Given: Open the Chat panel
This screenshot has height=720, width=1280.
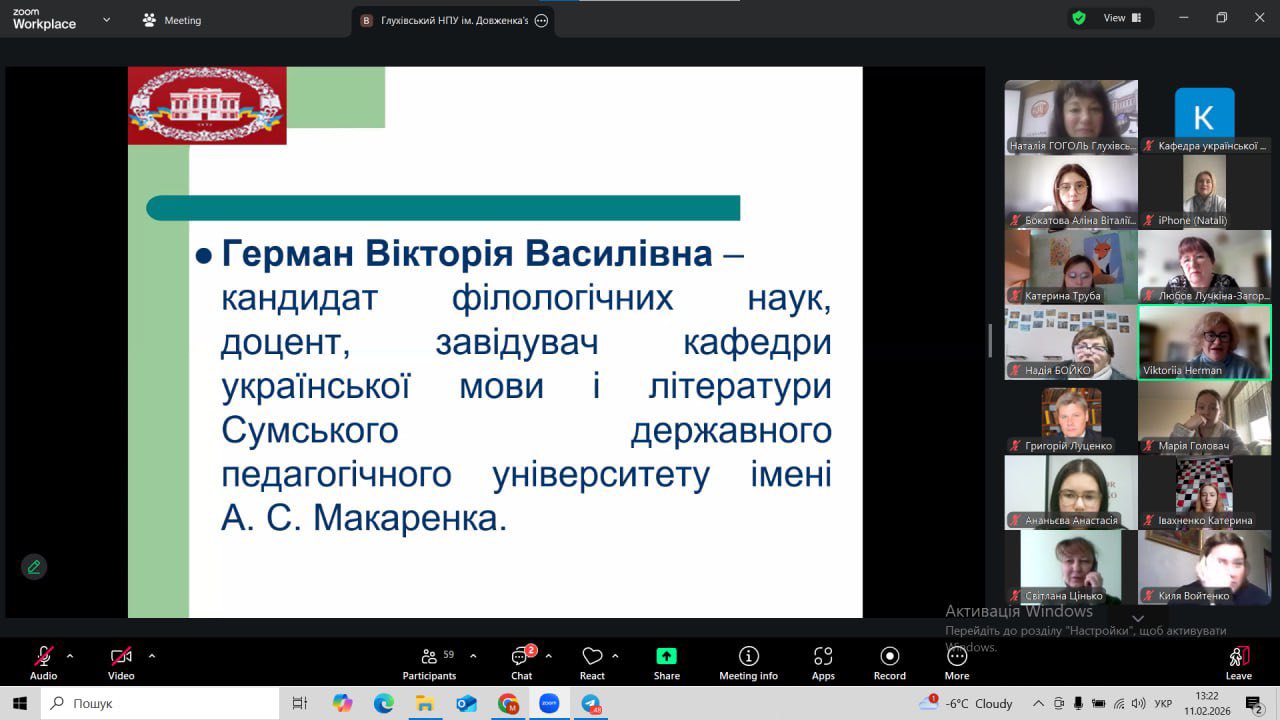Looking at the screenshot, I should [x=521, y=662].
